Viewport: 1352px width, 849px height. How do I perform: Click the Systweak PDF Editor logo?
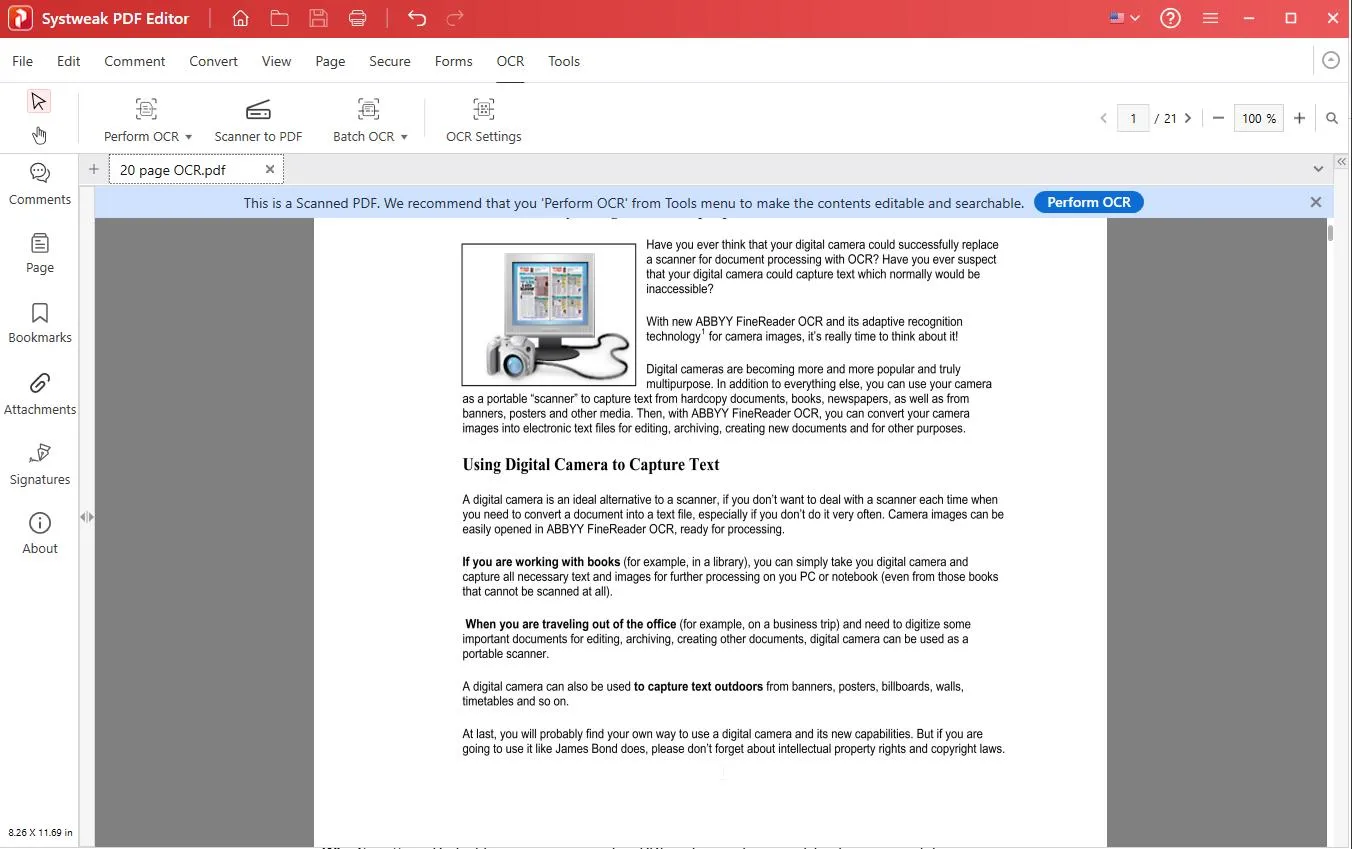tap(20, 19)
